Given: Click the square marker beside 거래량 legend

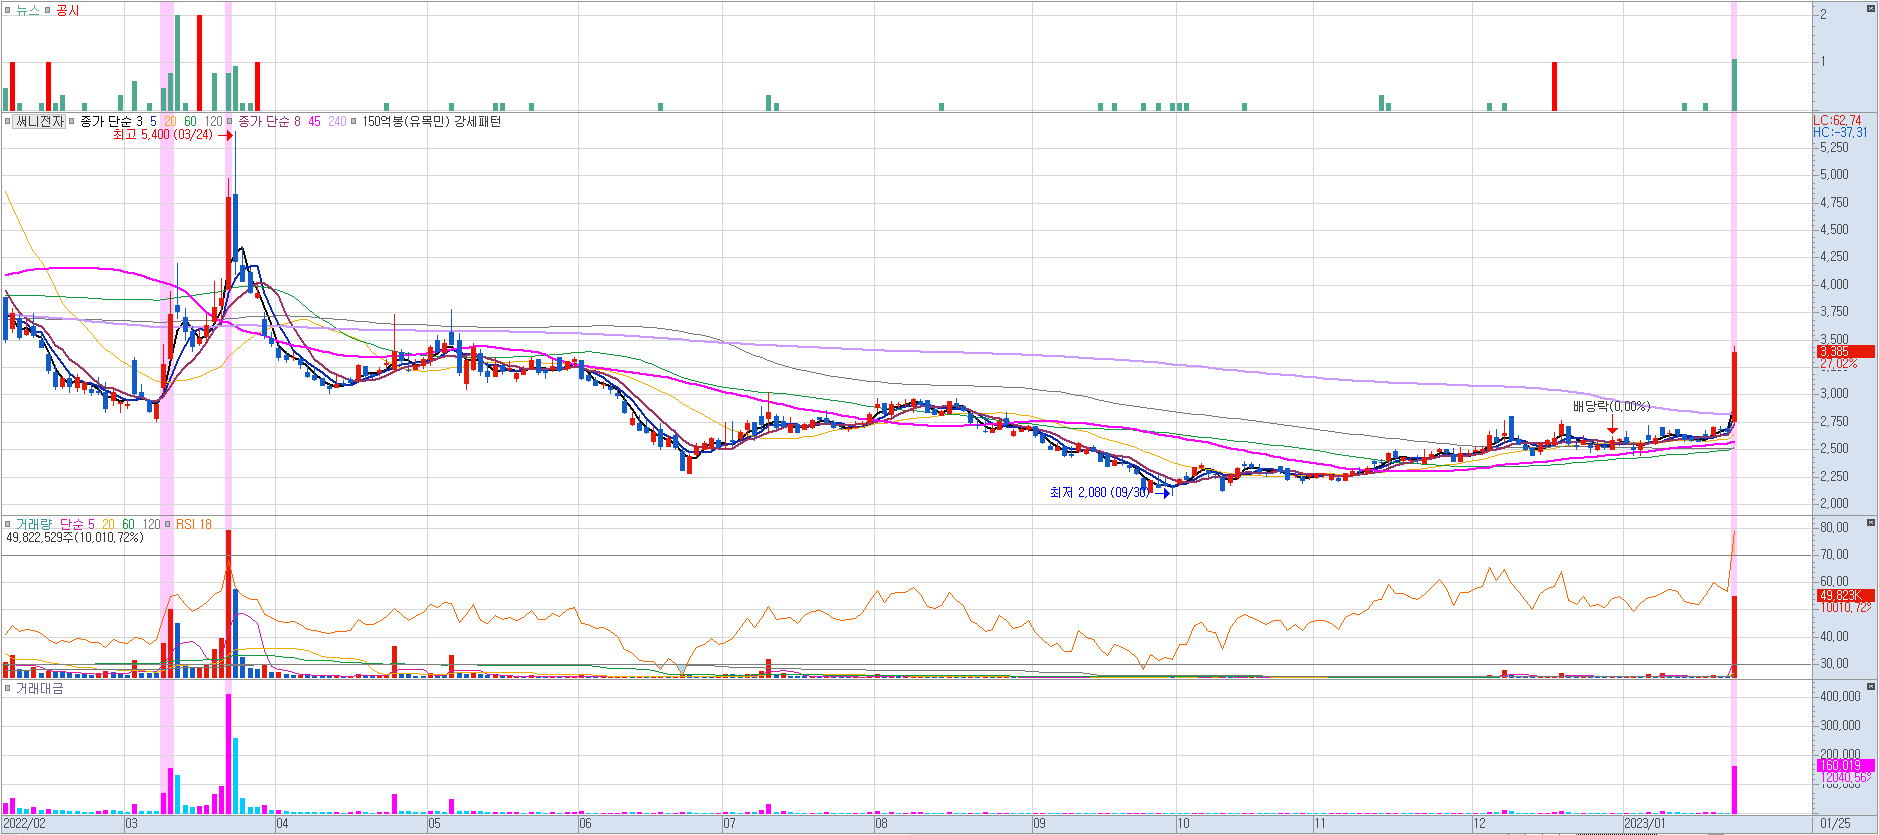Looking at the screenshot, I should point(8,524).
